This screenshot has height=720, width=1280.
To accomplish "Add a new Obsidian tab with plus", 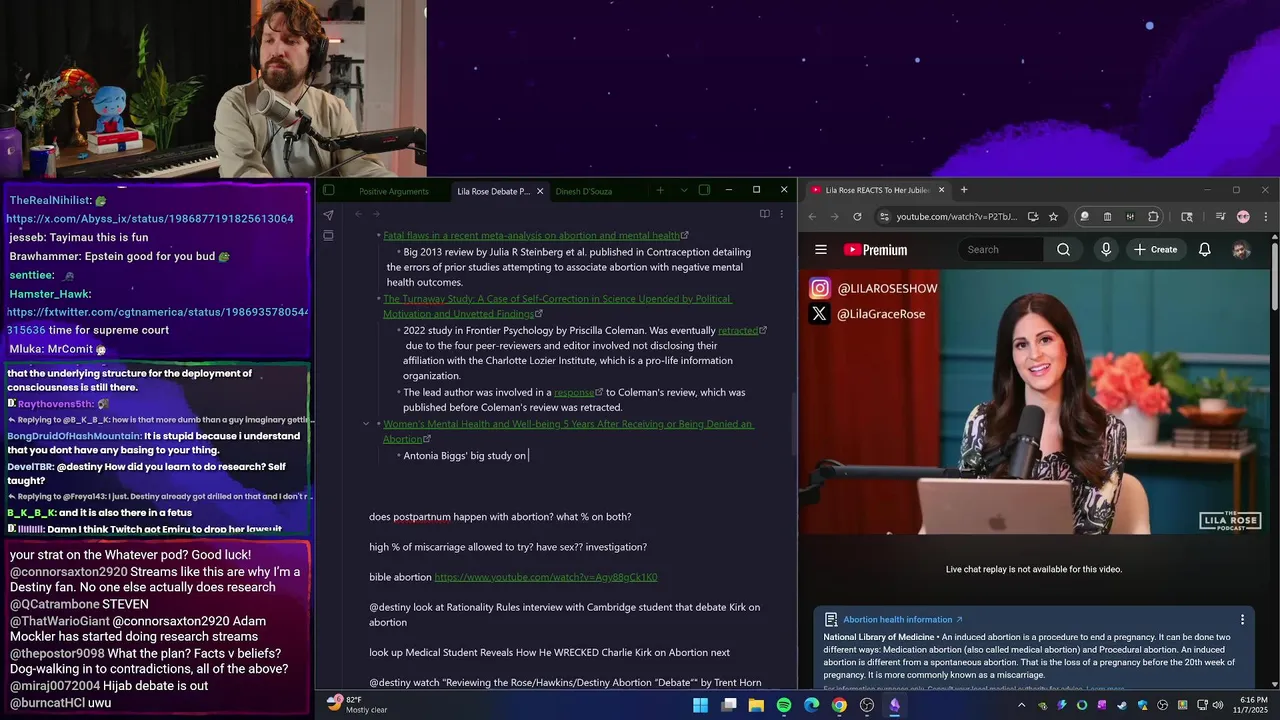I will point(660,190).
